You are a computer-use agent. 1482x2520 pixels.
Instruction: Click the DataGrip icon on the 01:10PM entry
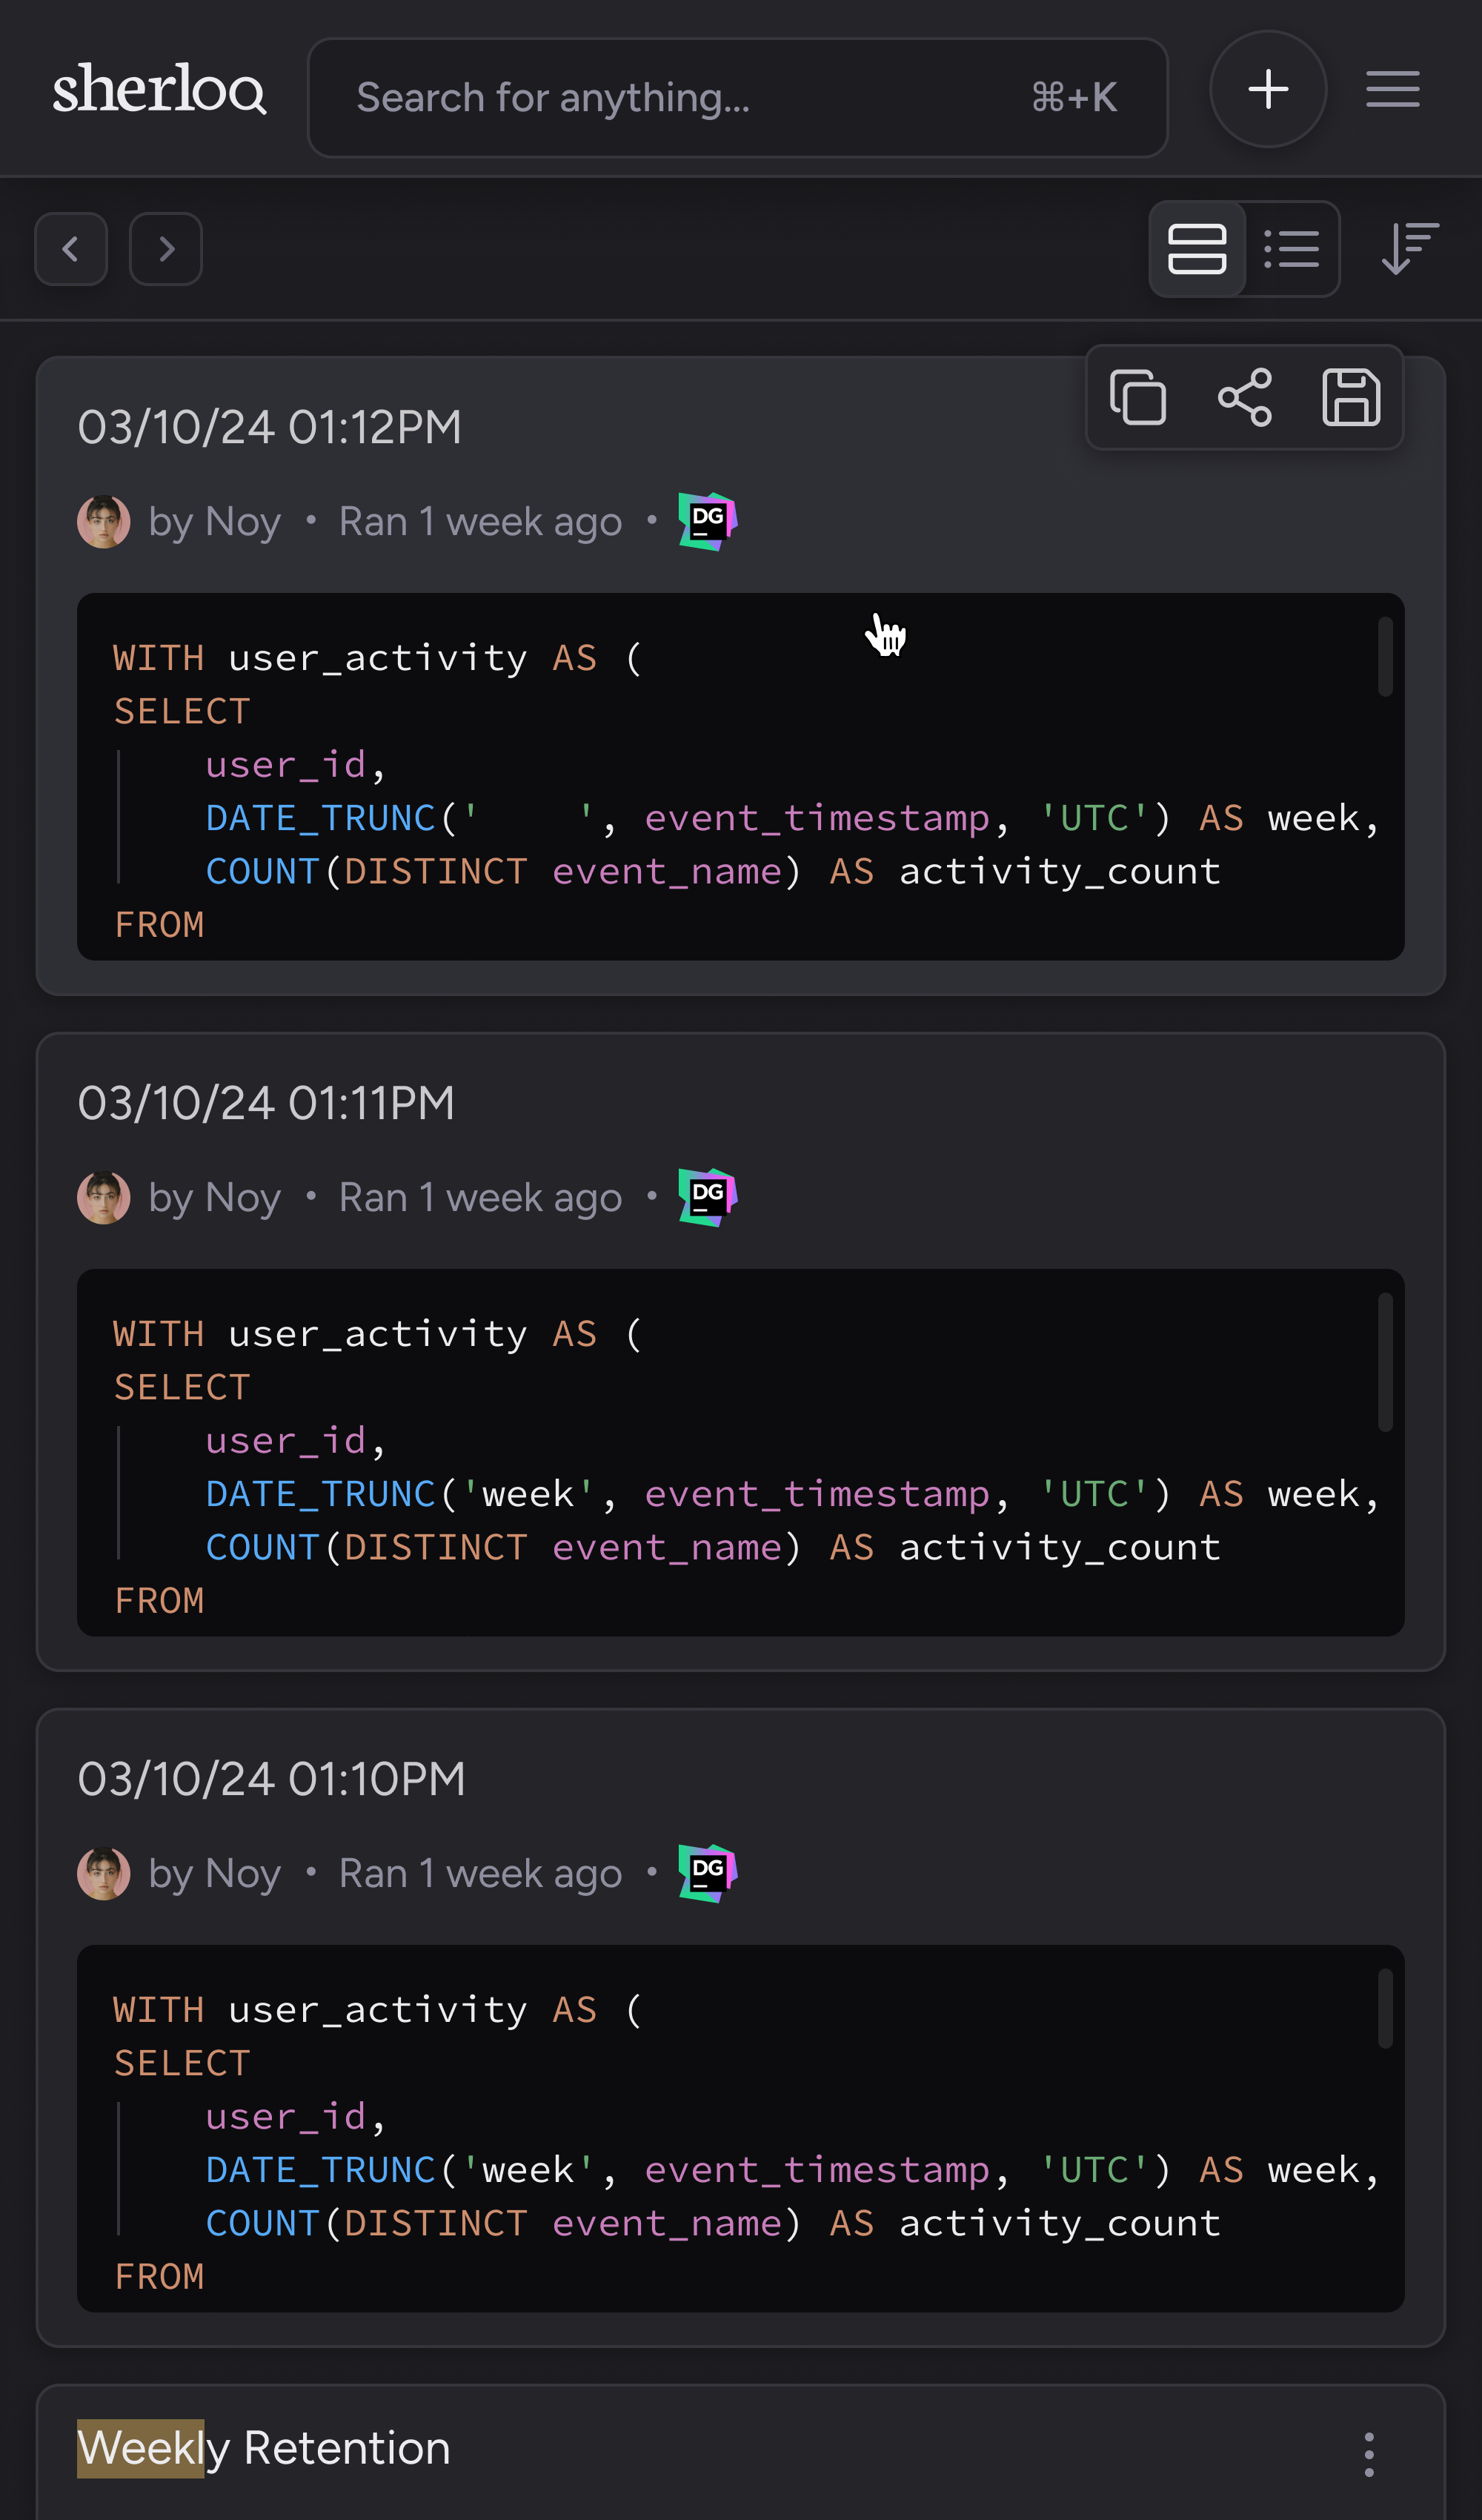coord(708,1872)
